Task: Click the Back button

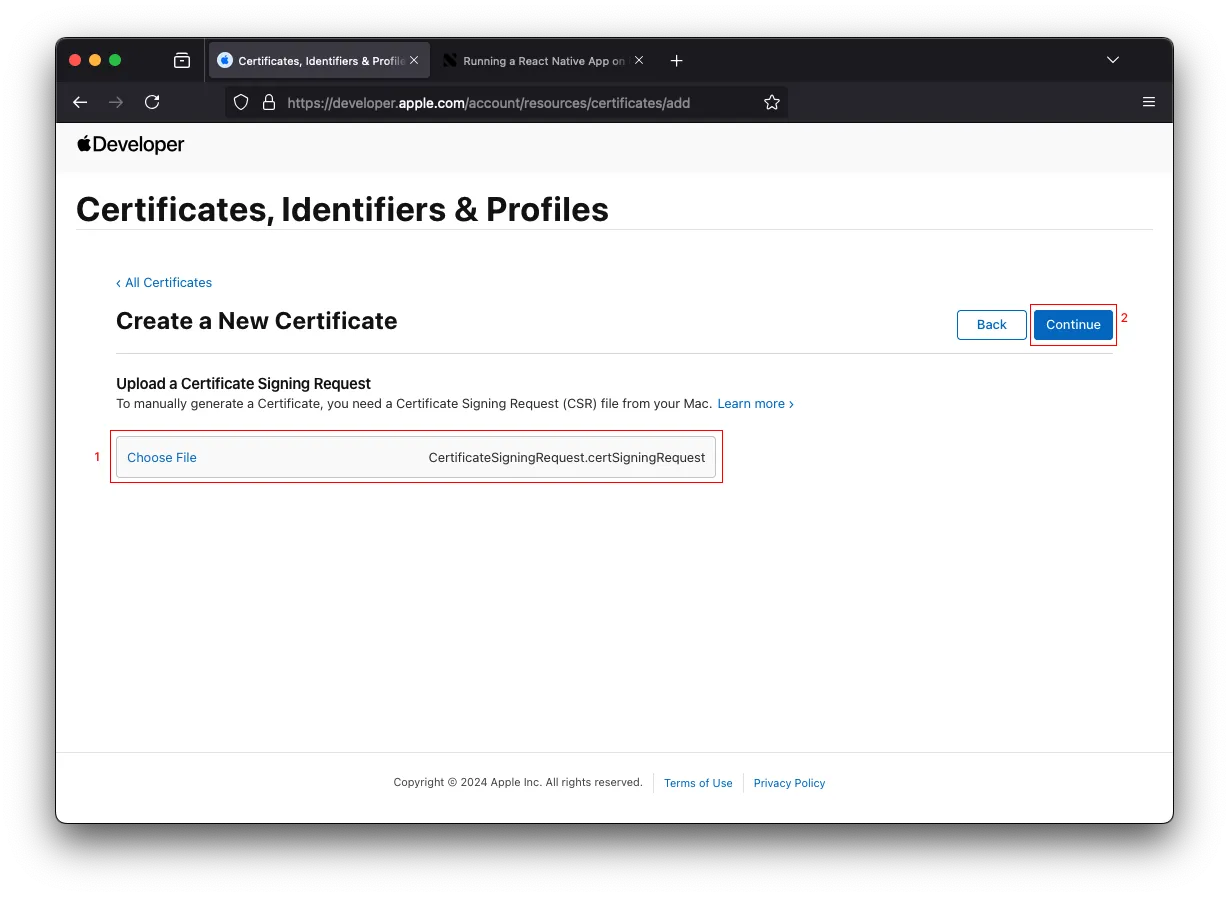Action: point(992,325)
